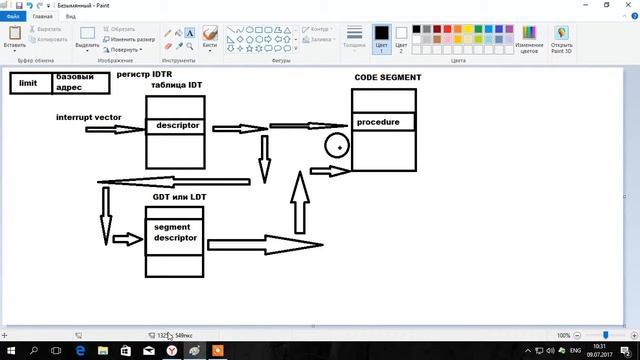Open Paint help question mark

[635, 16]
